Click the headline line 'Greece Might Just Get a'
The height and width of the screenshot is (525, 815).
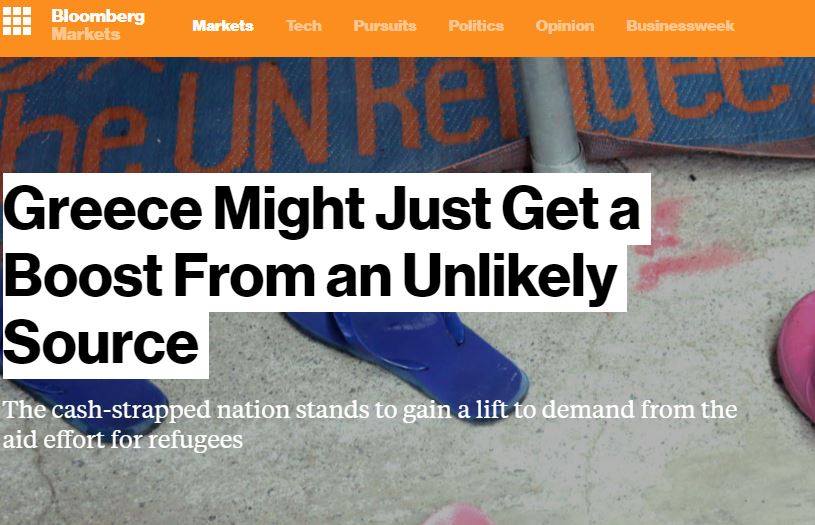pos(322,209)
